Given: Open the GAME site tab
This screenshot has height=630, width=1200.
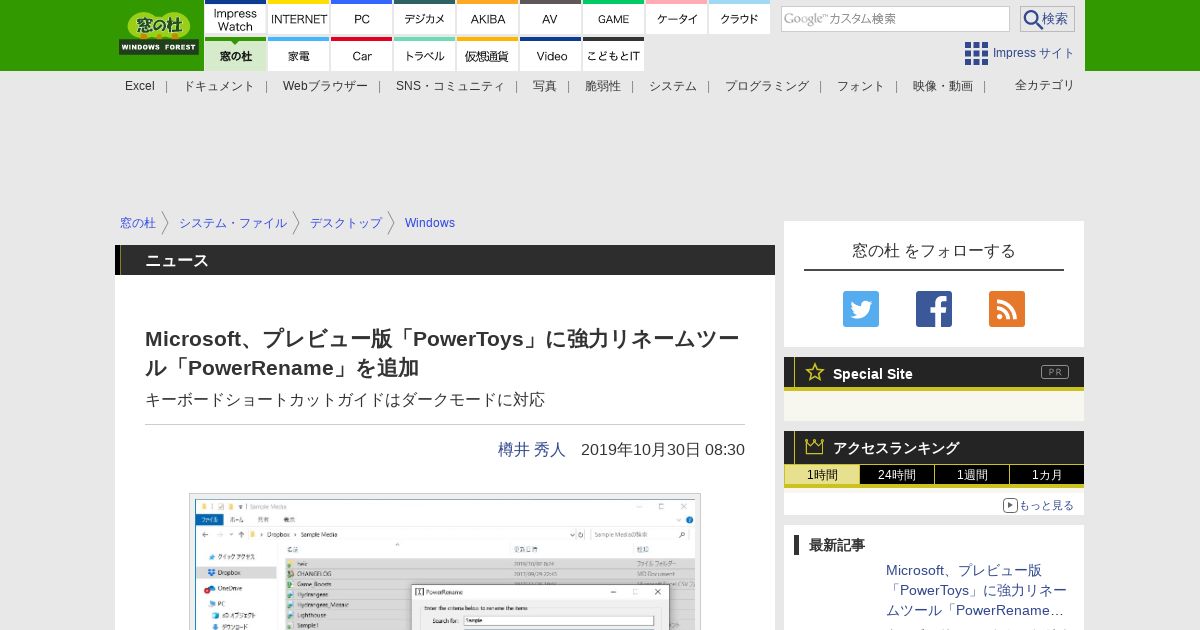Looking at the screenshot, I should tap(613, 18).
